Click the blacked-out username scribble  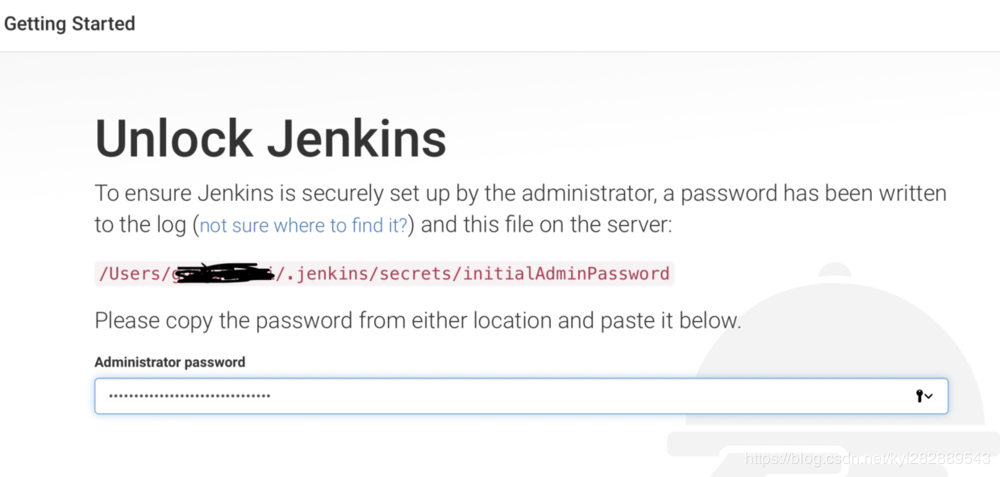pyautogui.click(x=224, y=274)
